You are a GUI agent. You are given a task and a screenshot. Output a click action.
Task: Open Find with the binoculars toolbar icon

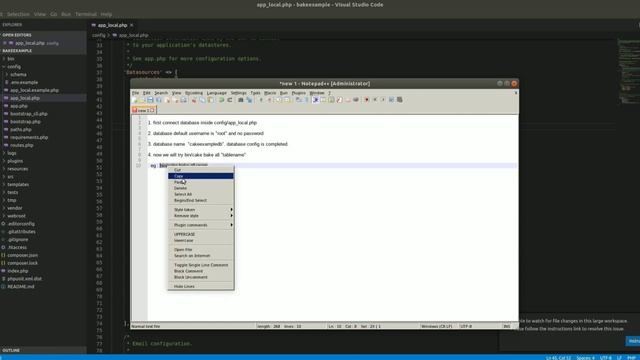(240, 100)
